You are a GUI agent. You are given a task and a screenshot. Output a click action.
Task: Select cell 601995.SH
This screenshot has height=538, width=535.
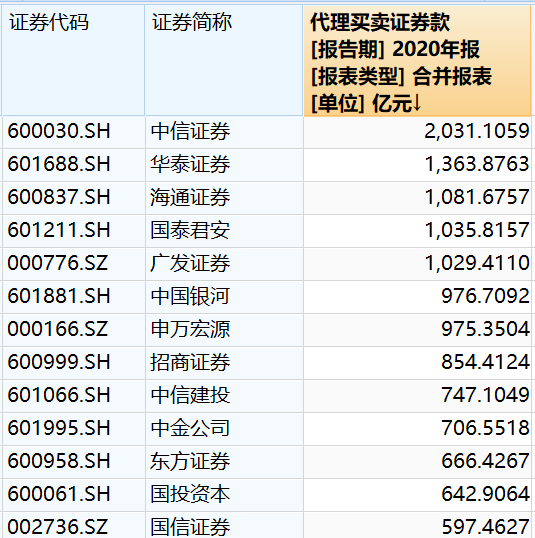(73, 429)
